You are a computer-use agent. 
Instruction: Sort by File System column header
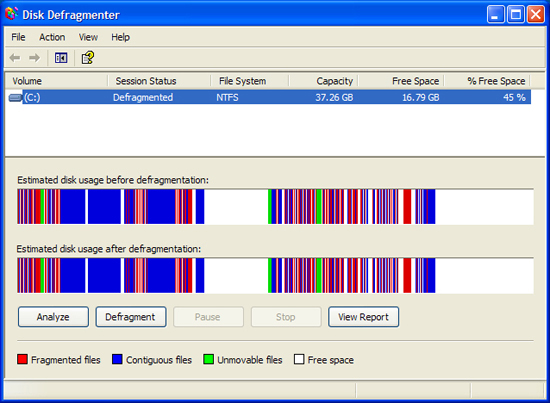[x=249, y=81]
